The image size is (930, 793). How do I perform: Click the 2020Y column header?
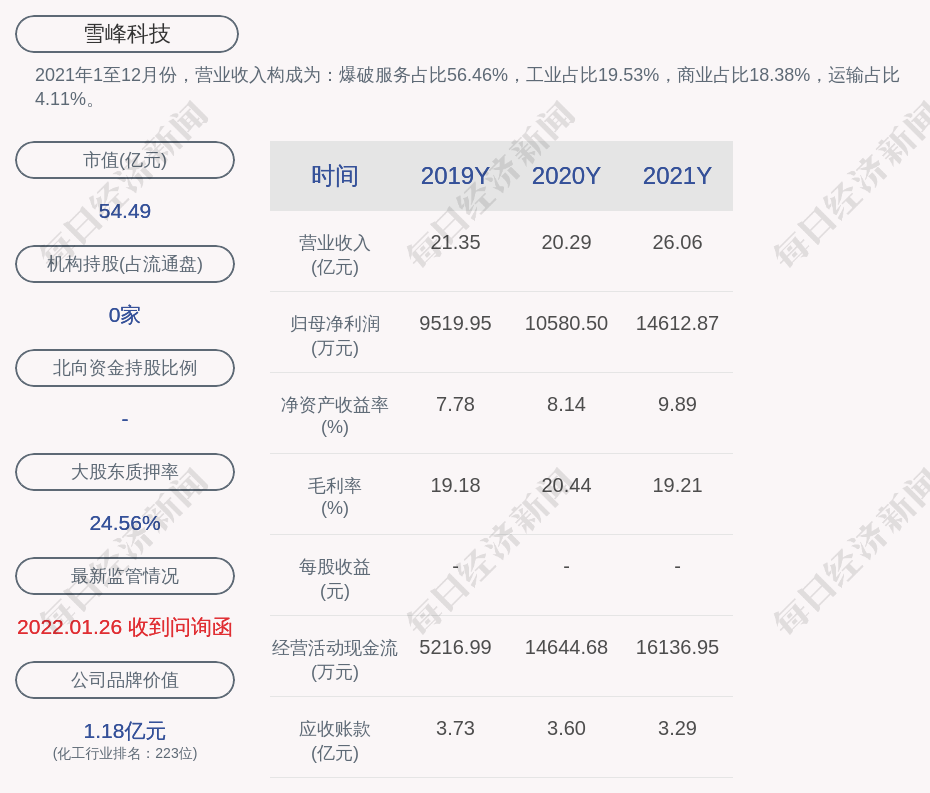tap(566, 176)
